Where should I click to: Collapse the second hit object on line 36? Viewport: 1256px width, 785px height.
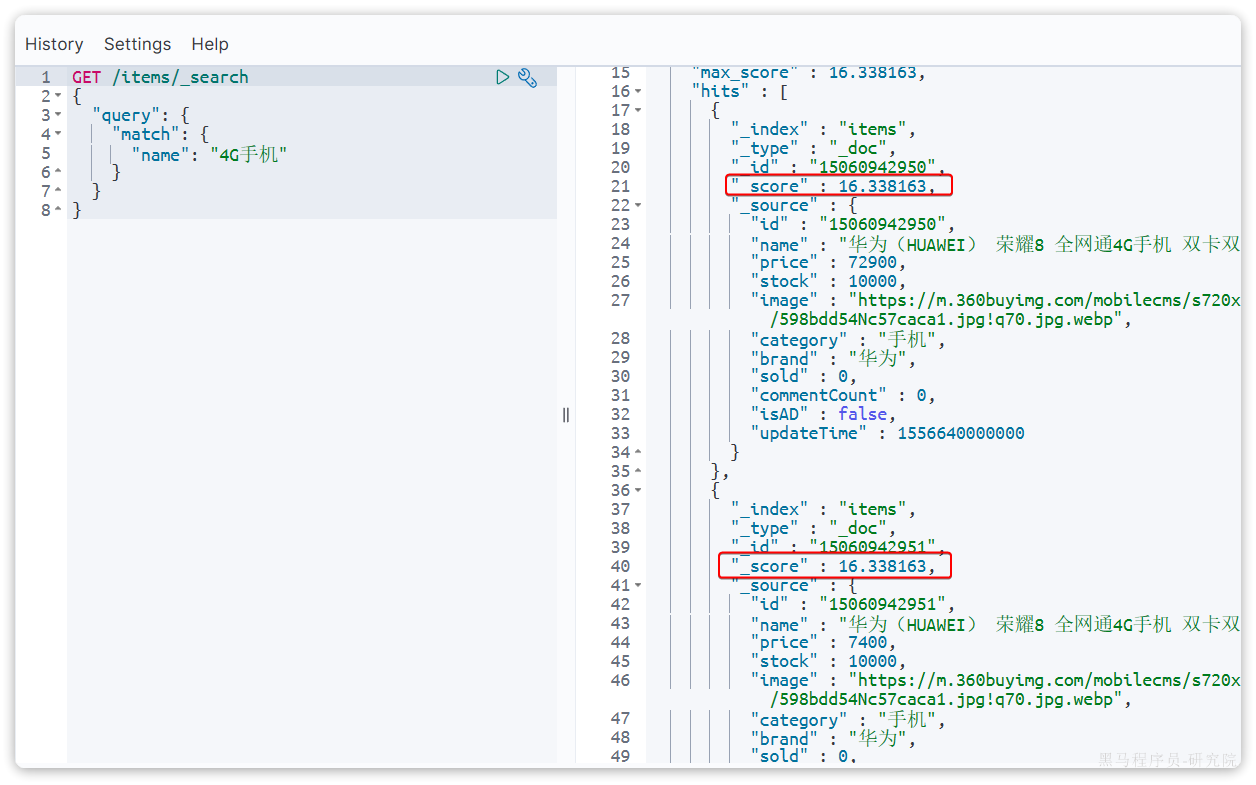[637, 490]
